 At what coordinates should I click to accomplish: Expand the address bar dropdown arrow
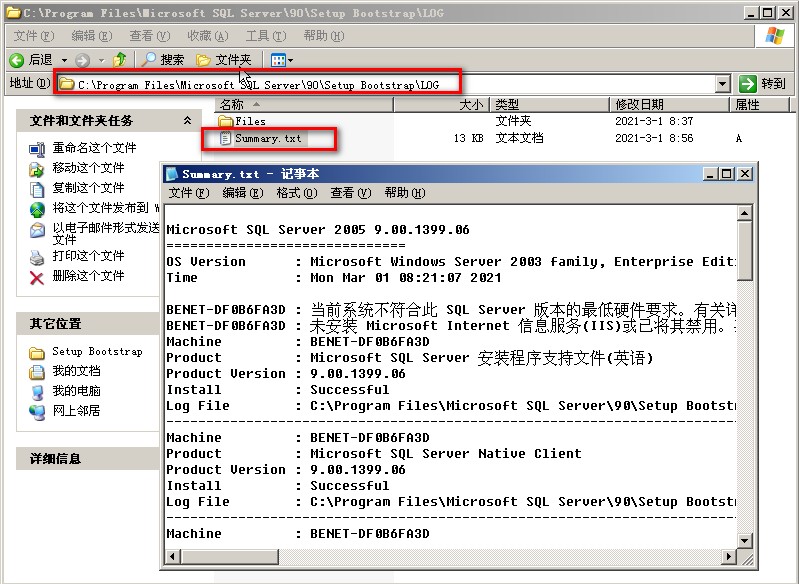723,84
